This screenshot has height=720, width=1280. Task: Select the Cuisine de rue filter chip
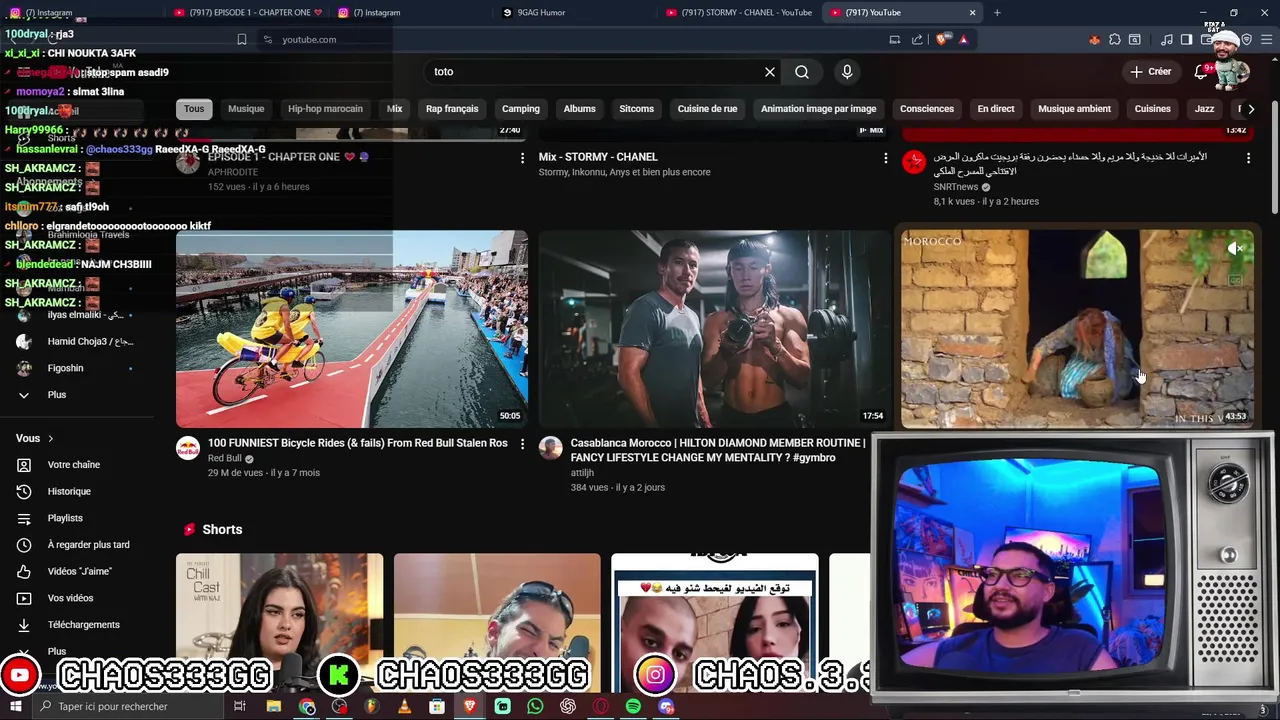pyautogui.click(x=707, y=109)
